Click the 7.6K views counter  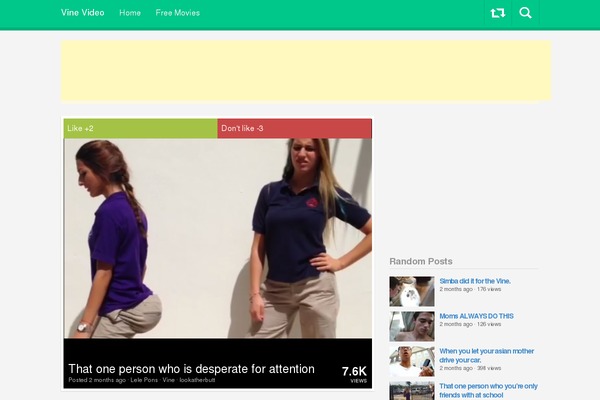354,374
